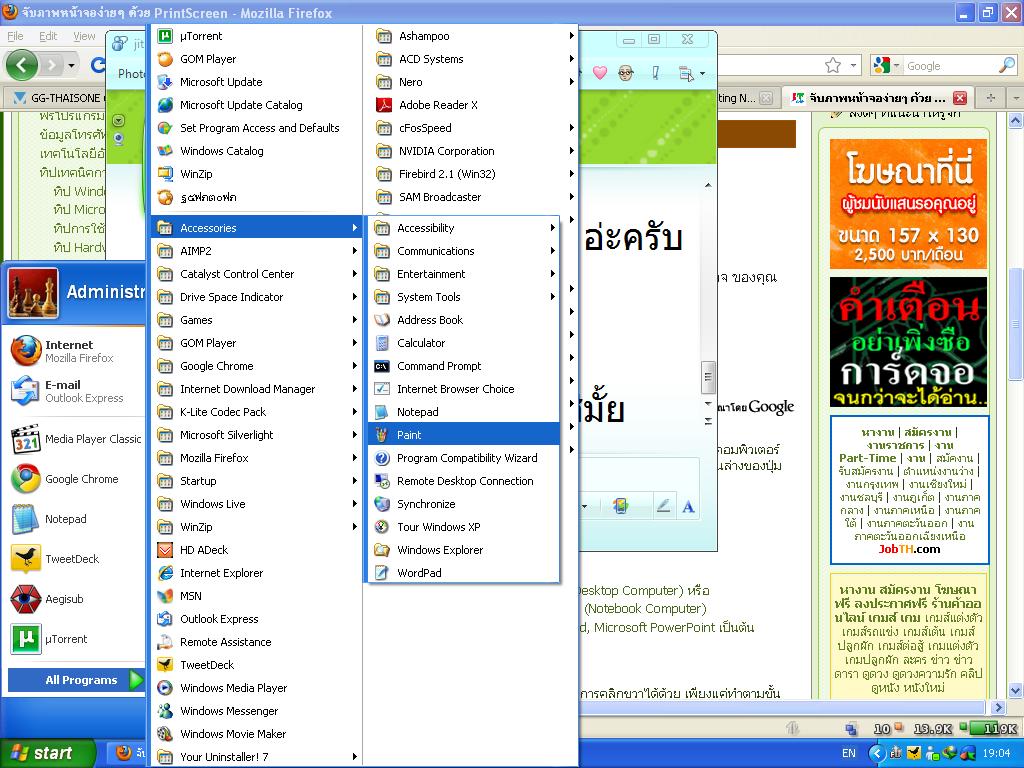Image resolution: width=1024 pixels, height=768 pixels.
Task: Expand the Nero program folder
Action: pos(475,82)
